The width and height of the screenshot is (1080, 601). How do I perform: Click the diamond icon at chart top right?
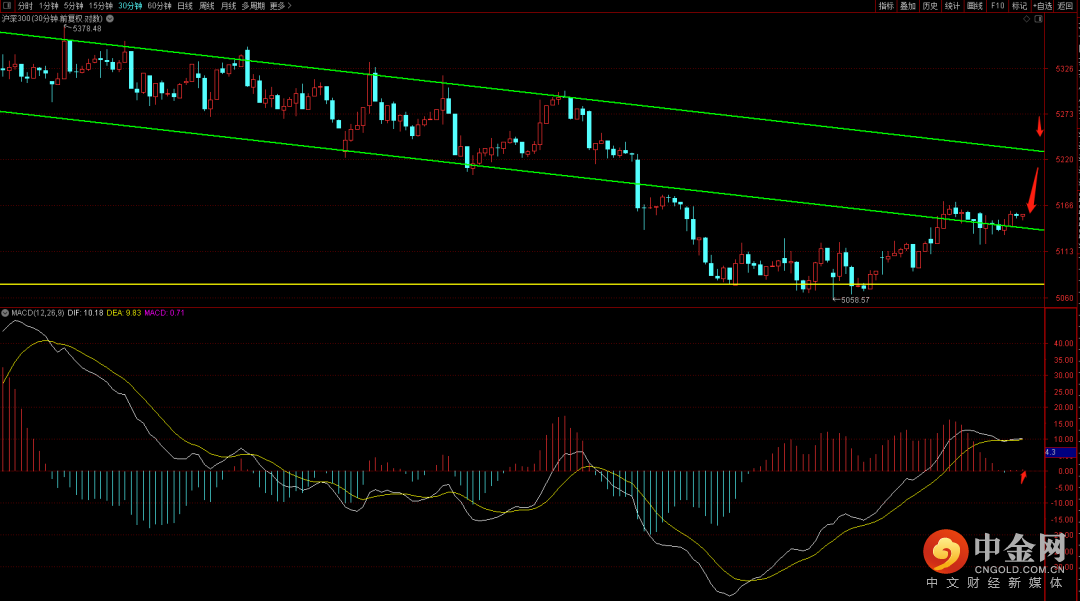[1026, 19]
